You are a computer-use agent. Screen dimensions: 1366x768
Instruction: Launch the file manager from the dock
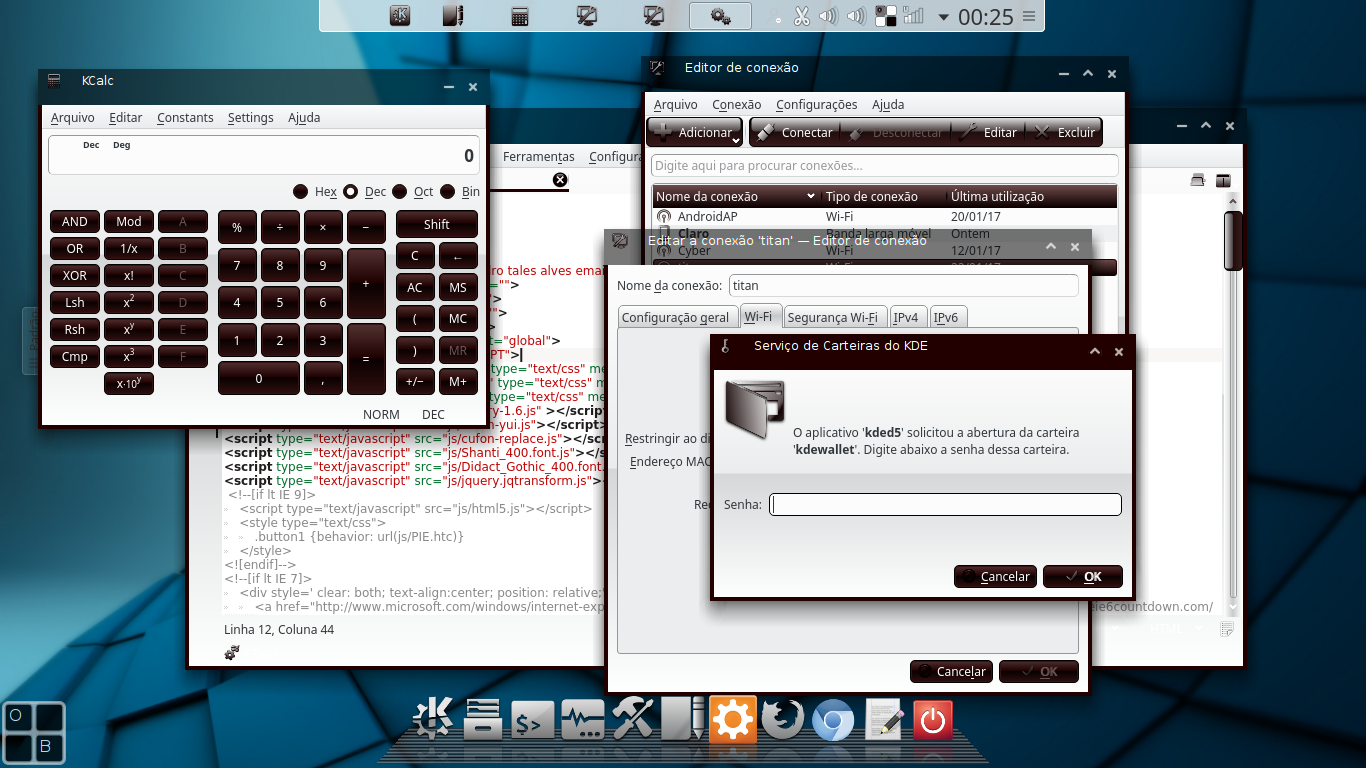point(483,720)
